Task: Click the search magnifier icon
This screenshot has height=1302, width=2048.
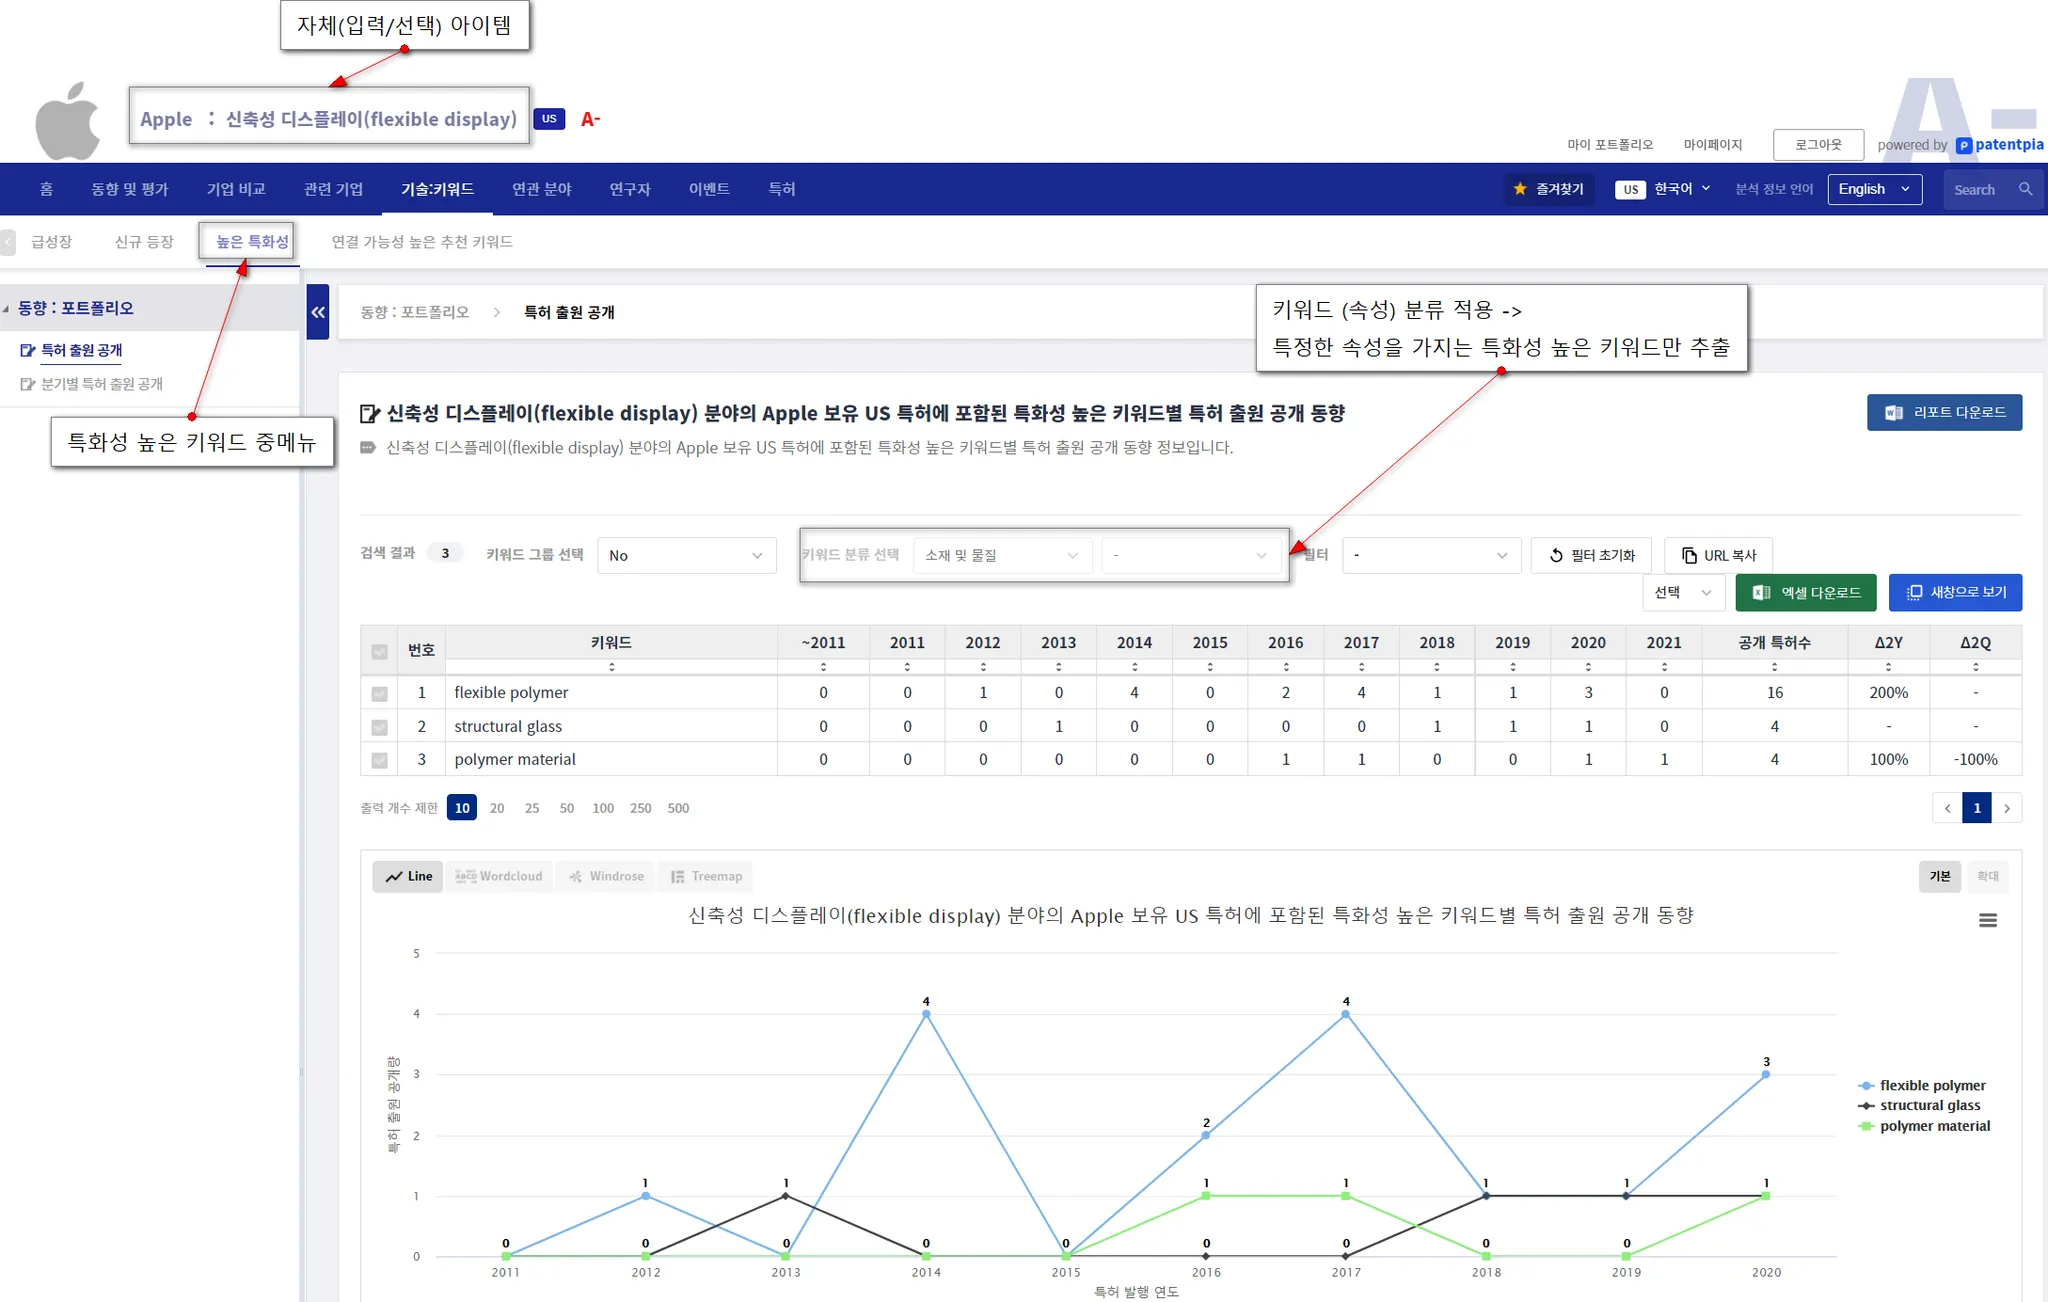Action: pos(2025,189)
